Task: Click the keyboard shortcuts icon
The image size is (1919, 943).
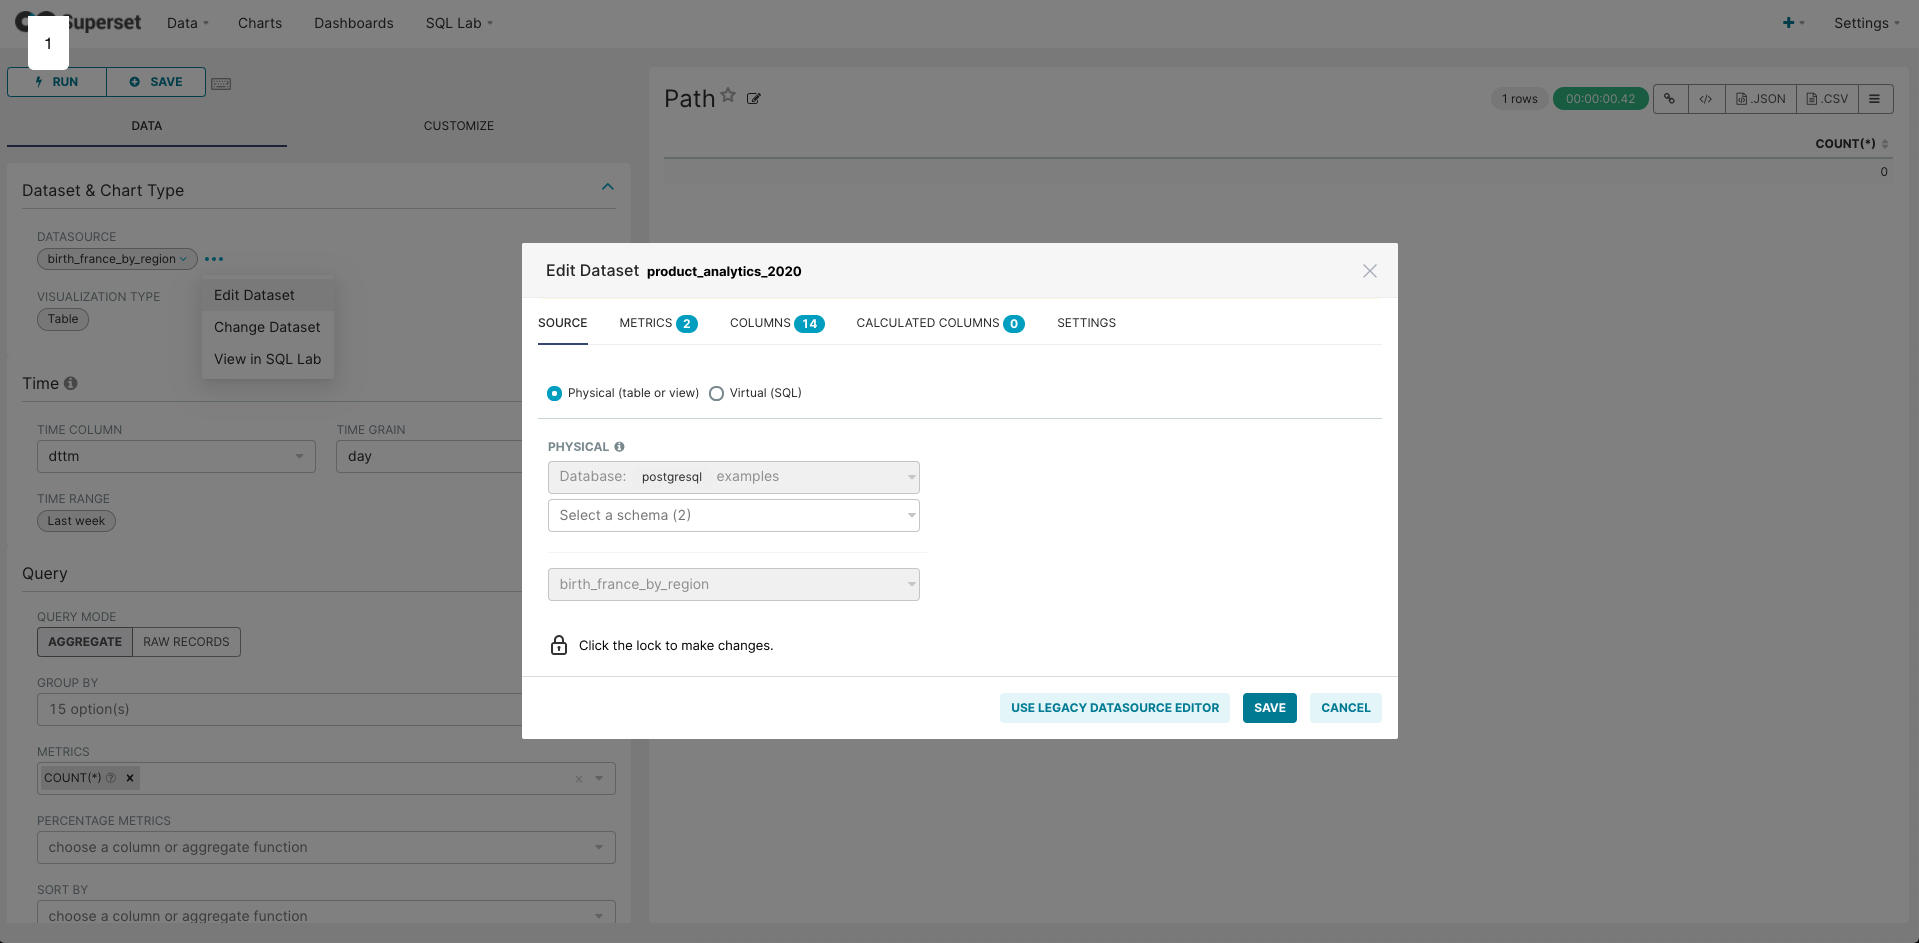Action: [x=221, y=83]
